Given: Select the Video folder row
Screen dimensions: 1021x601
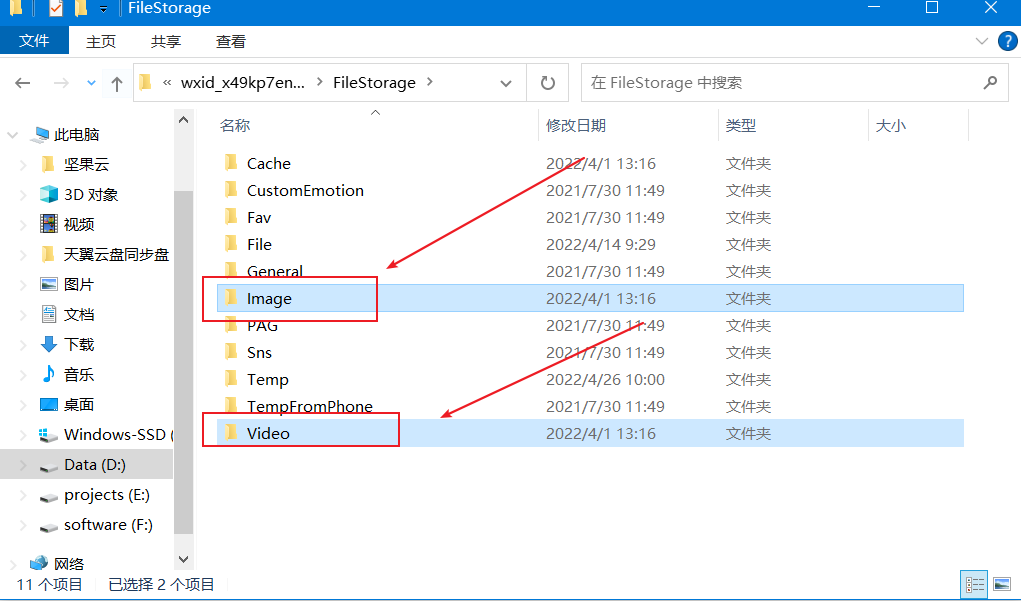Looking at the screenshot, I should coord(590,433).
